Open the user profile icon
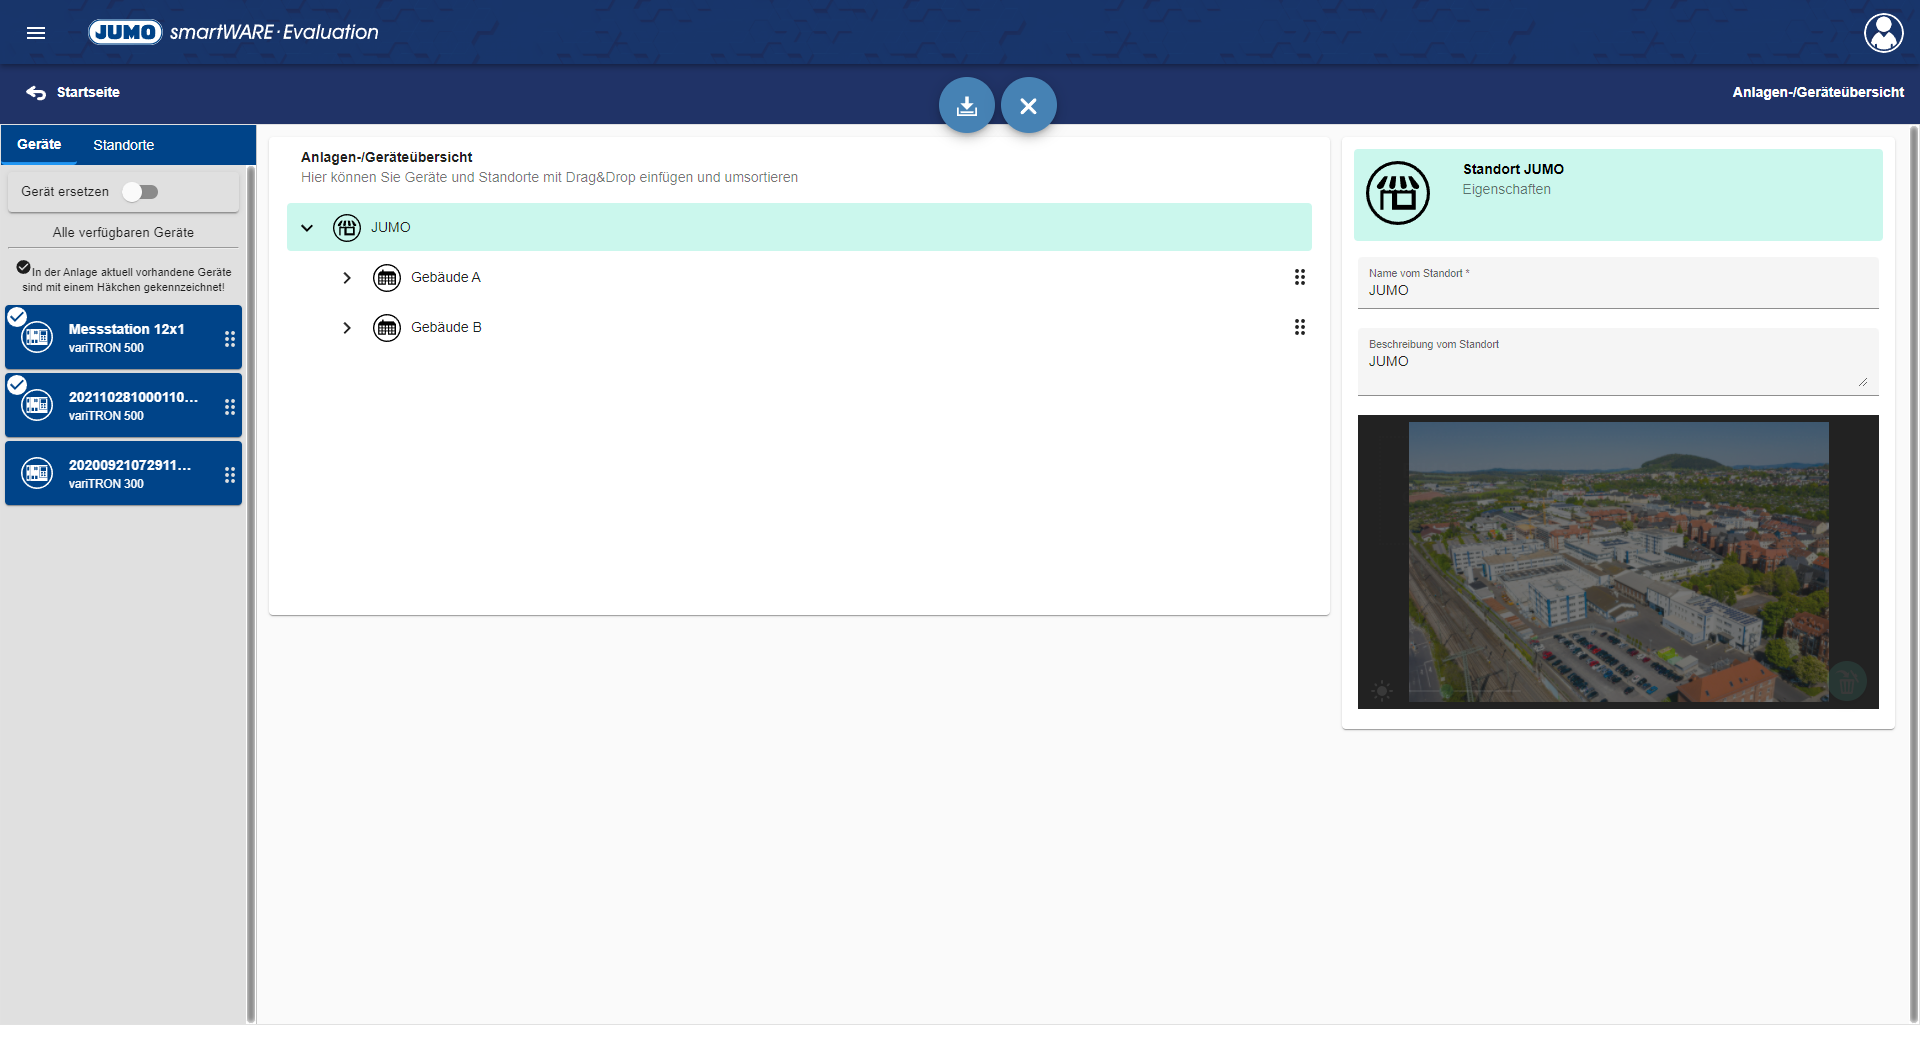 1883,33
